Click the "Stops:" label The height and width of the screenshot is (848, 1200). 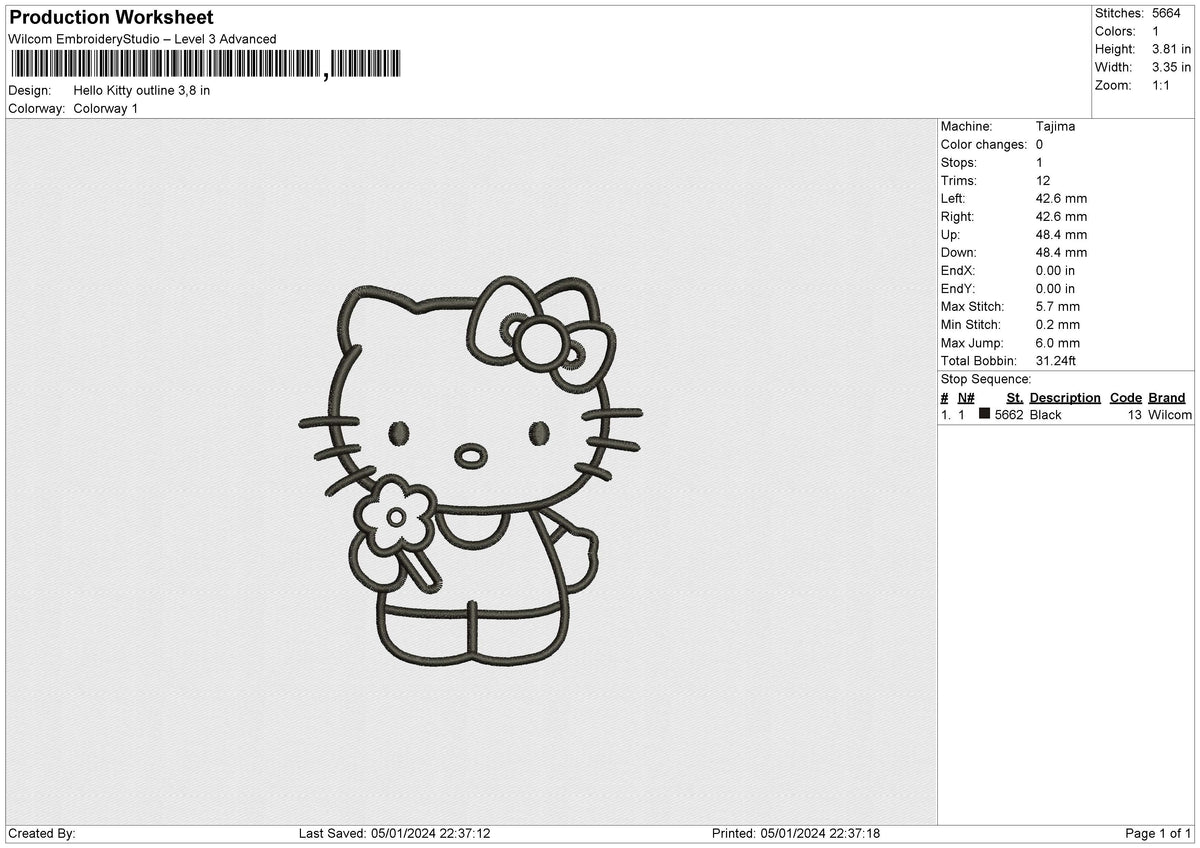point(959,162)
